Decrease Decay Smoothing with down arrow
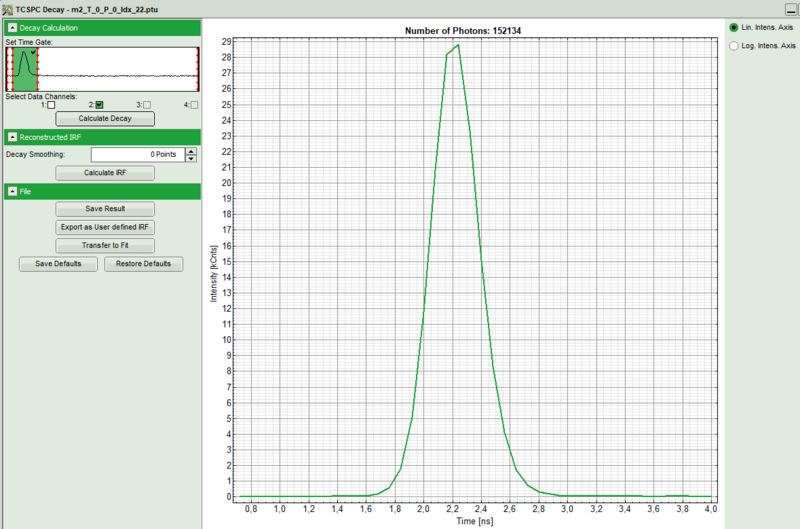The image size is (800, 529). point(191,158)
